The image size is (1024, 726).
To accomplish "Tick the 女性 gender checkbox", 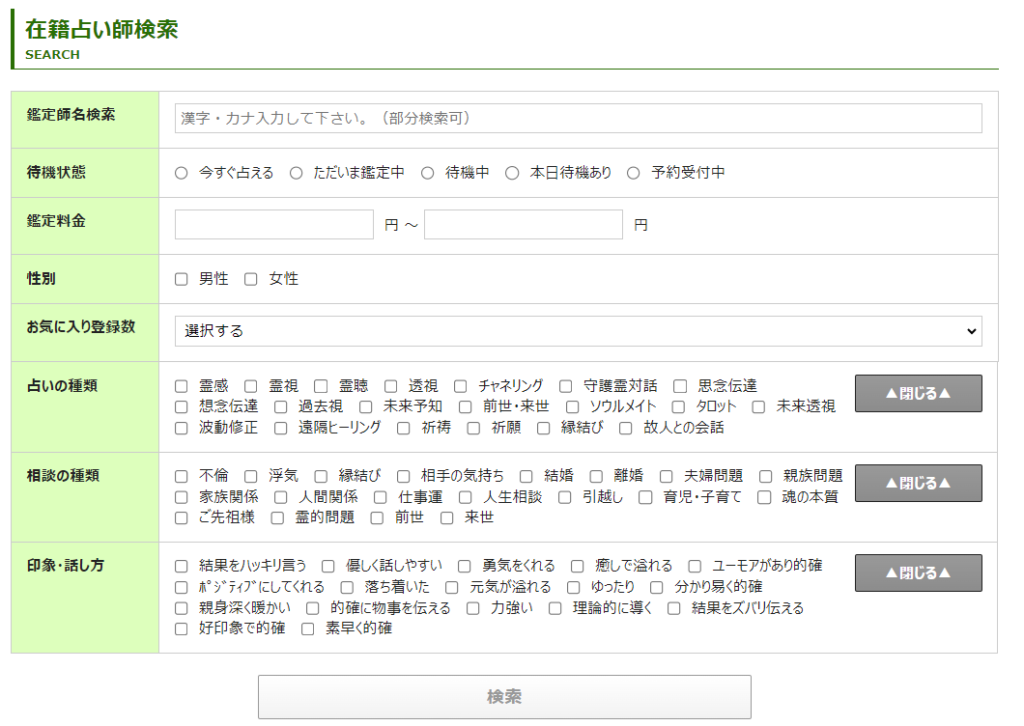I will (251, 279).
